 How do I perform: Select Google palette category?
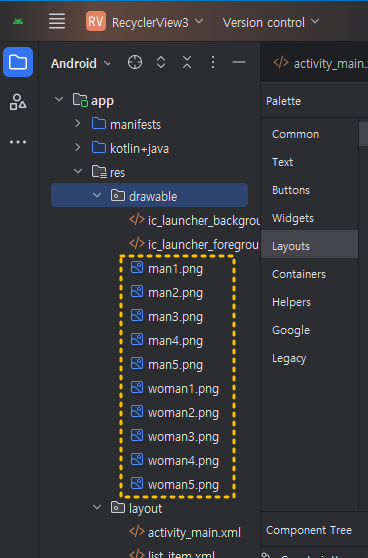point(291,330)
